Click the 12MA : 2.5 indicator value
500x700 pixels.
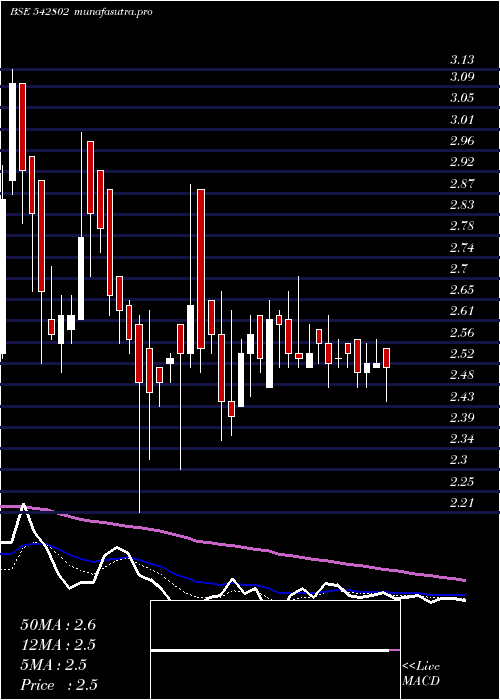58,645
